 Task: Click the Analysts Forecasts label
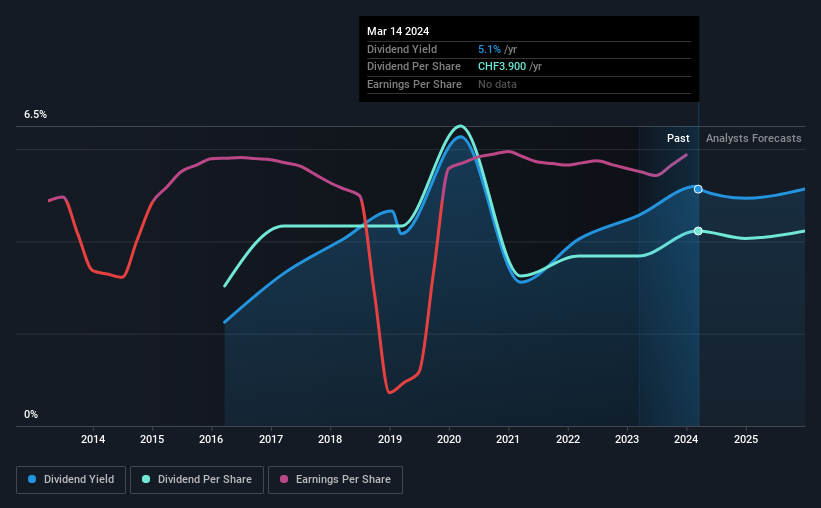[x=753, y=138]
